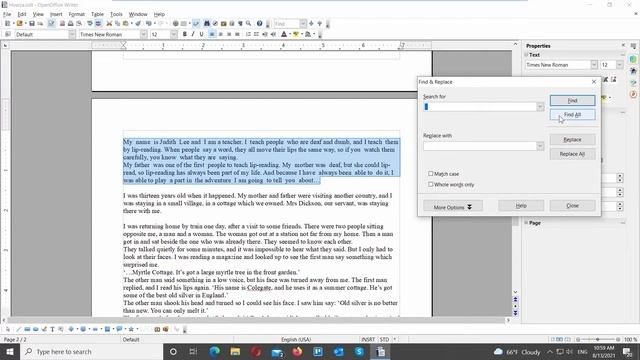This screenshot has height=360, width=640.
Task: Click the numbering list icon
Action: tap(248, 34)
